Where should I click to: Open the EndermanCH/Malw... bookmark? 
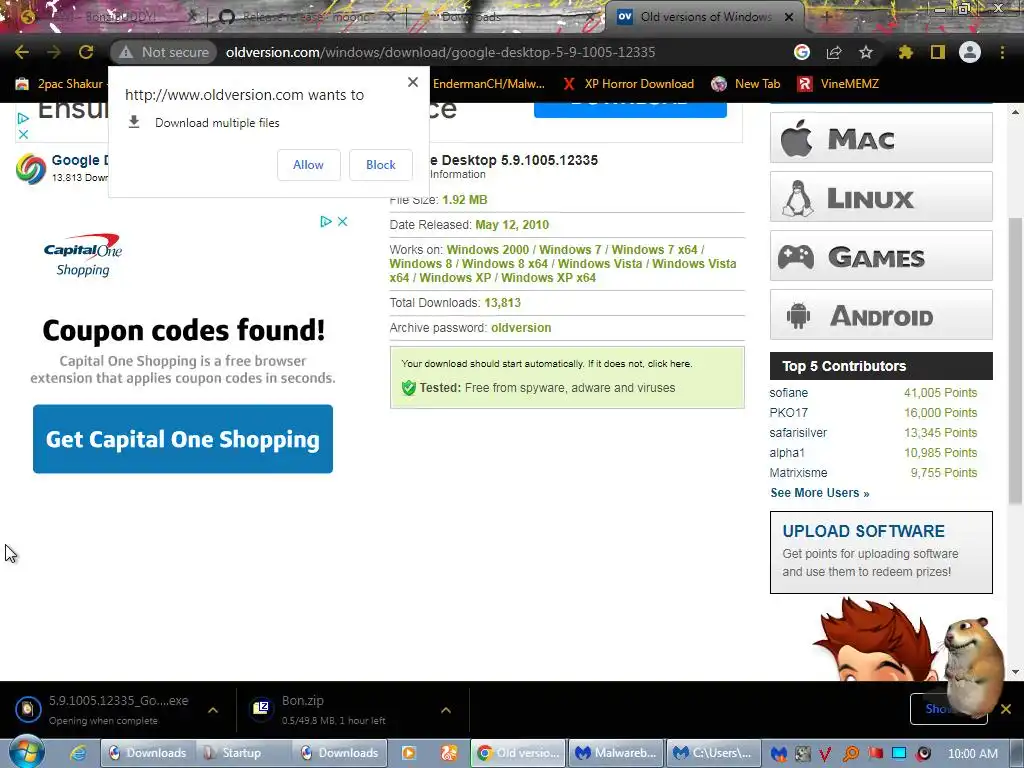(x=488, y=84)
